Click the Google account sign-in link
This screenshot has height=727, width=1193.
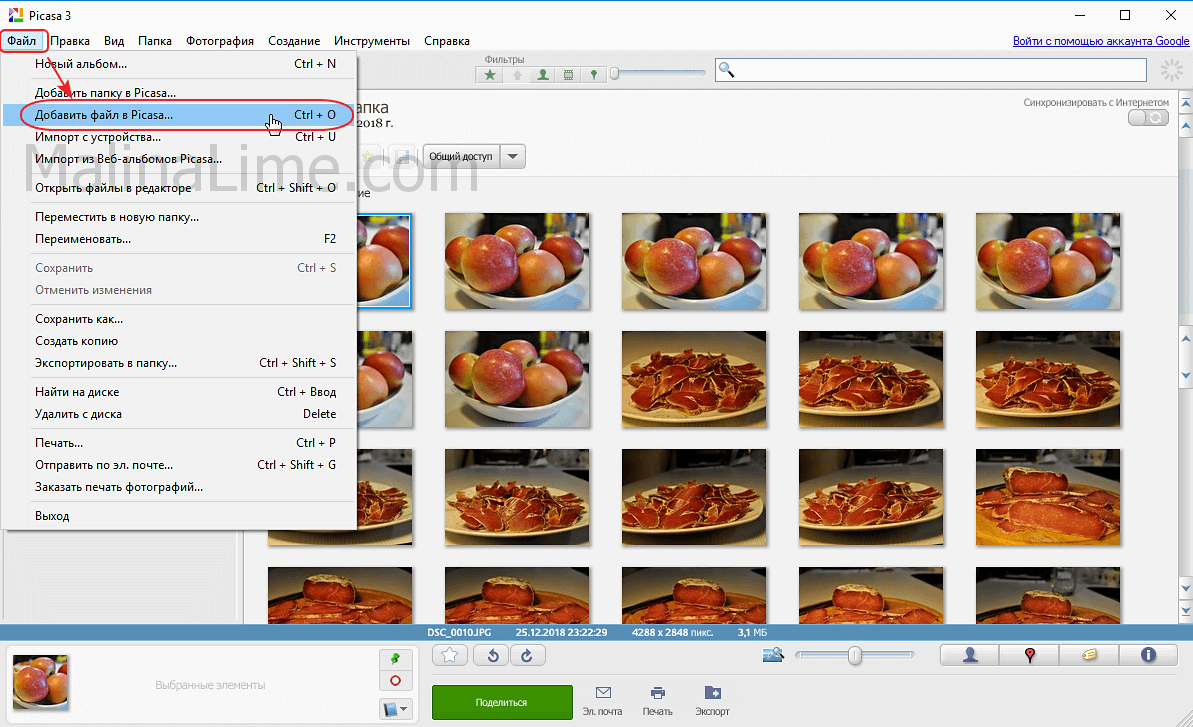pos(1100,41)
